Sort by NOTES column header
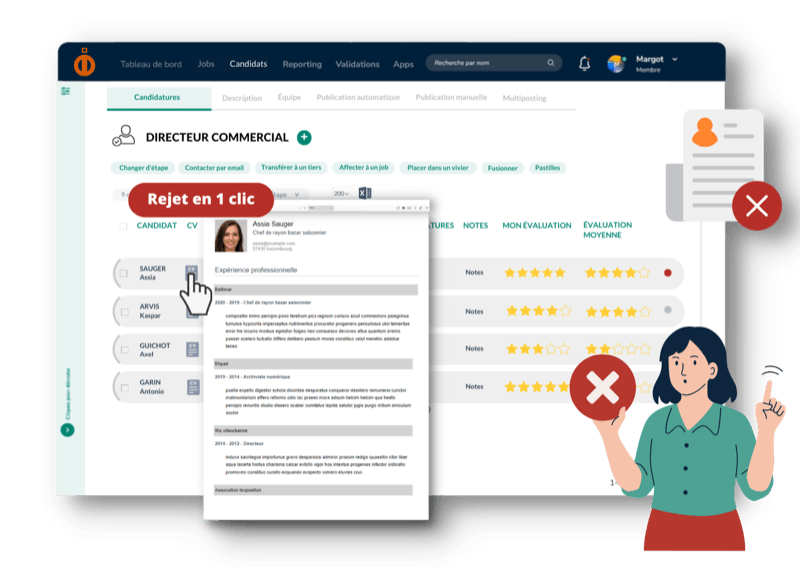 (476, 226)
